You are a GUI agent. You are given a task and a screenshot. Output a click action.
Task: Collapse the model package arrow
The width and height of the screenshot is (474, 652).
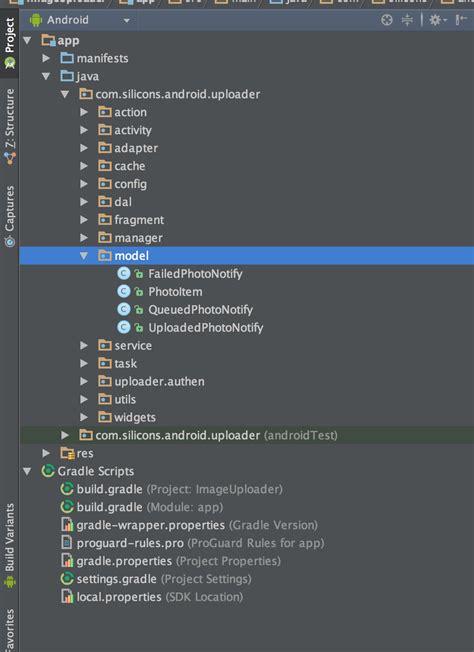click(x=84, y=255)
